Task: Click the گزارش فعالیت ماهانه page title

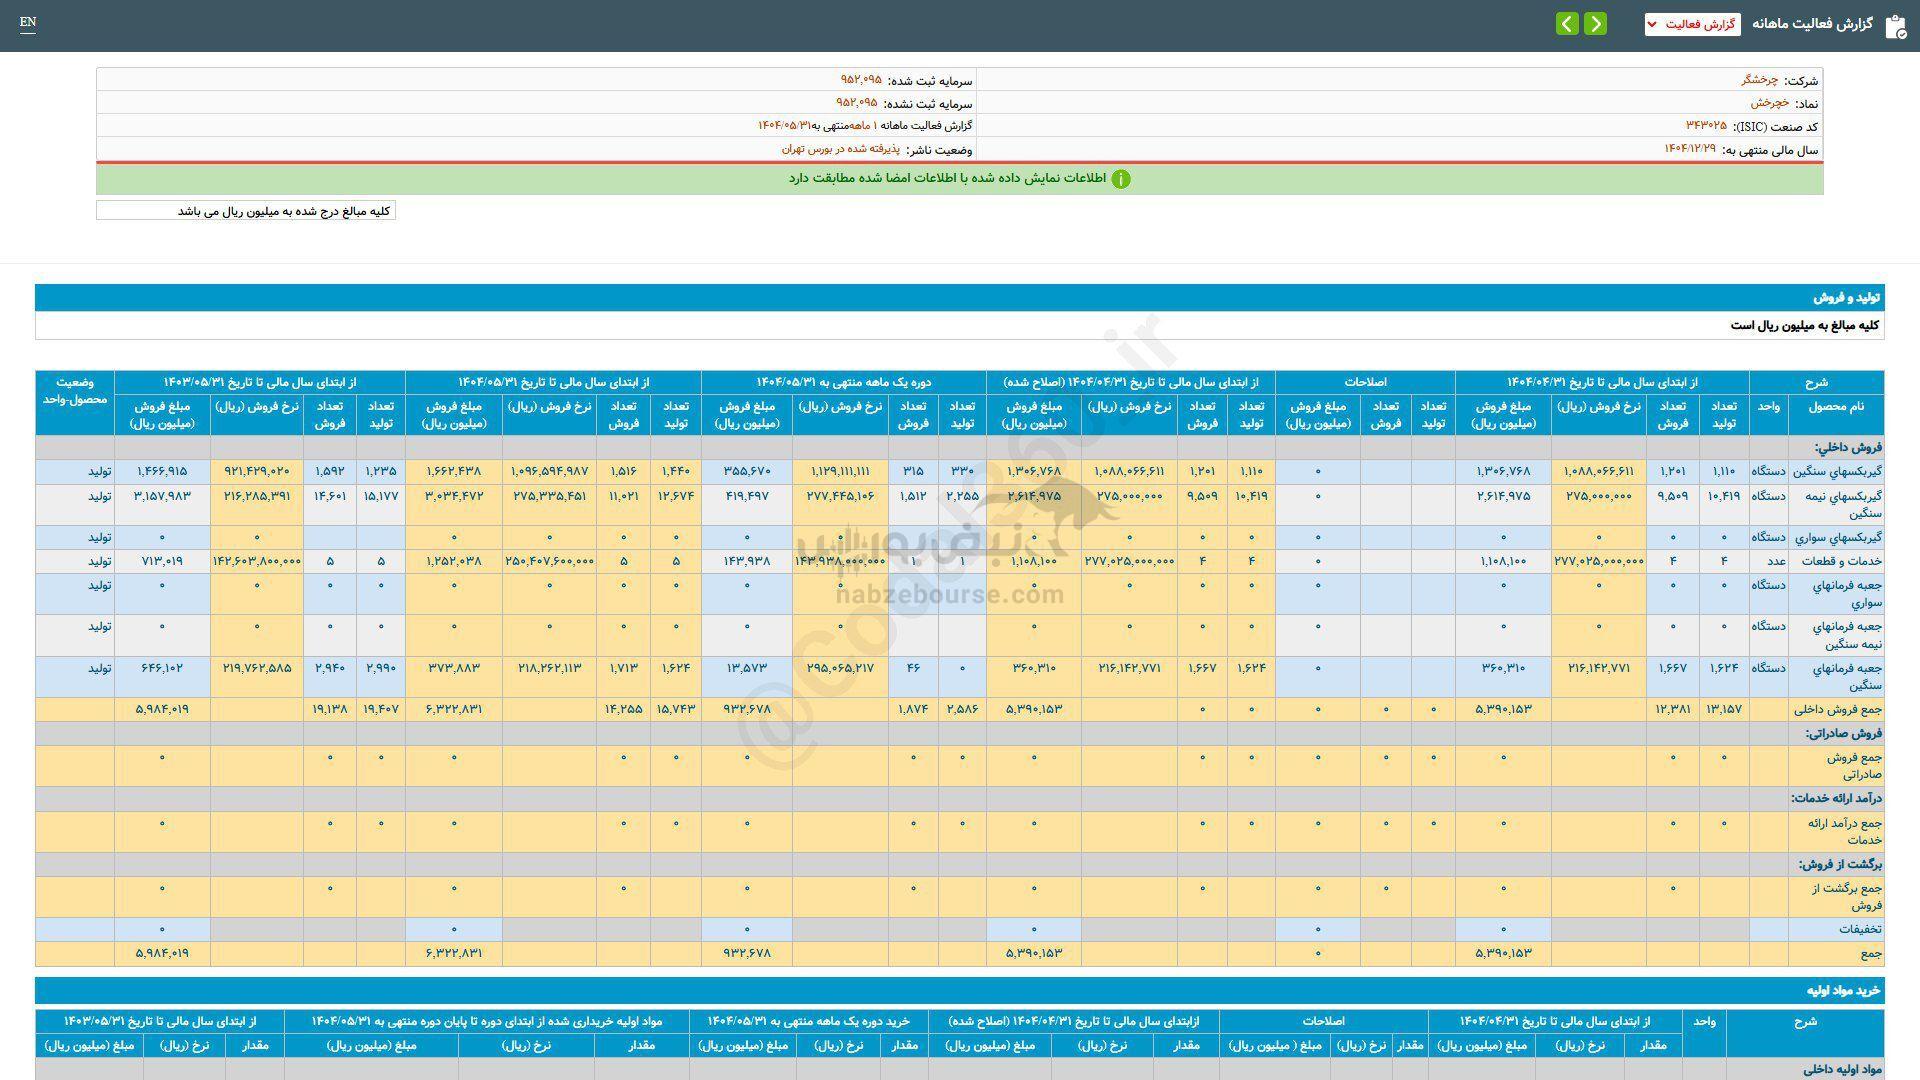Action: (x=1811, y=24)
